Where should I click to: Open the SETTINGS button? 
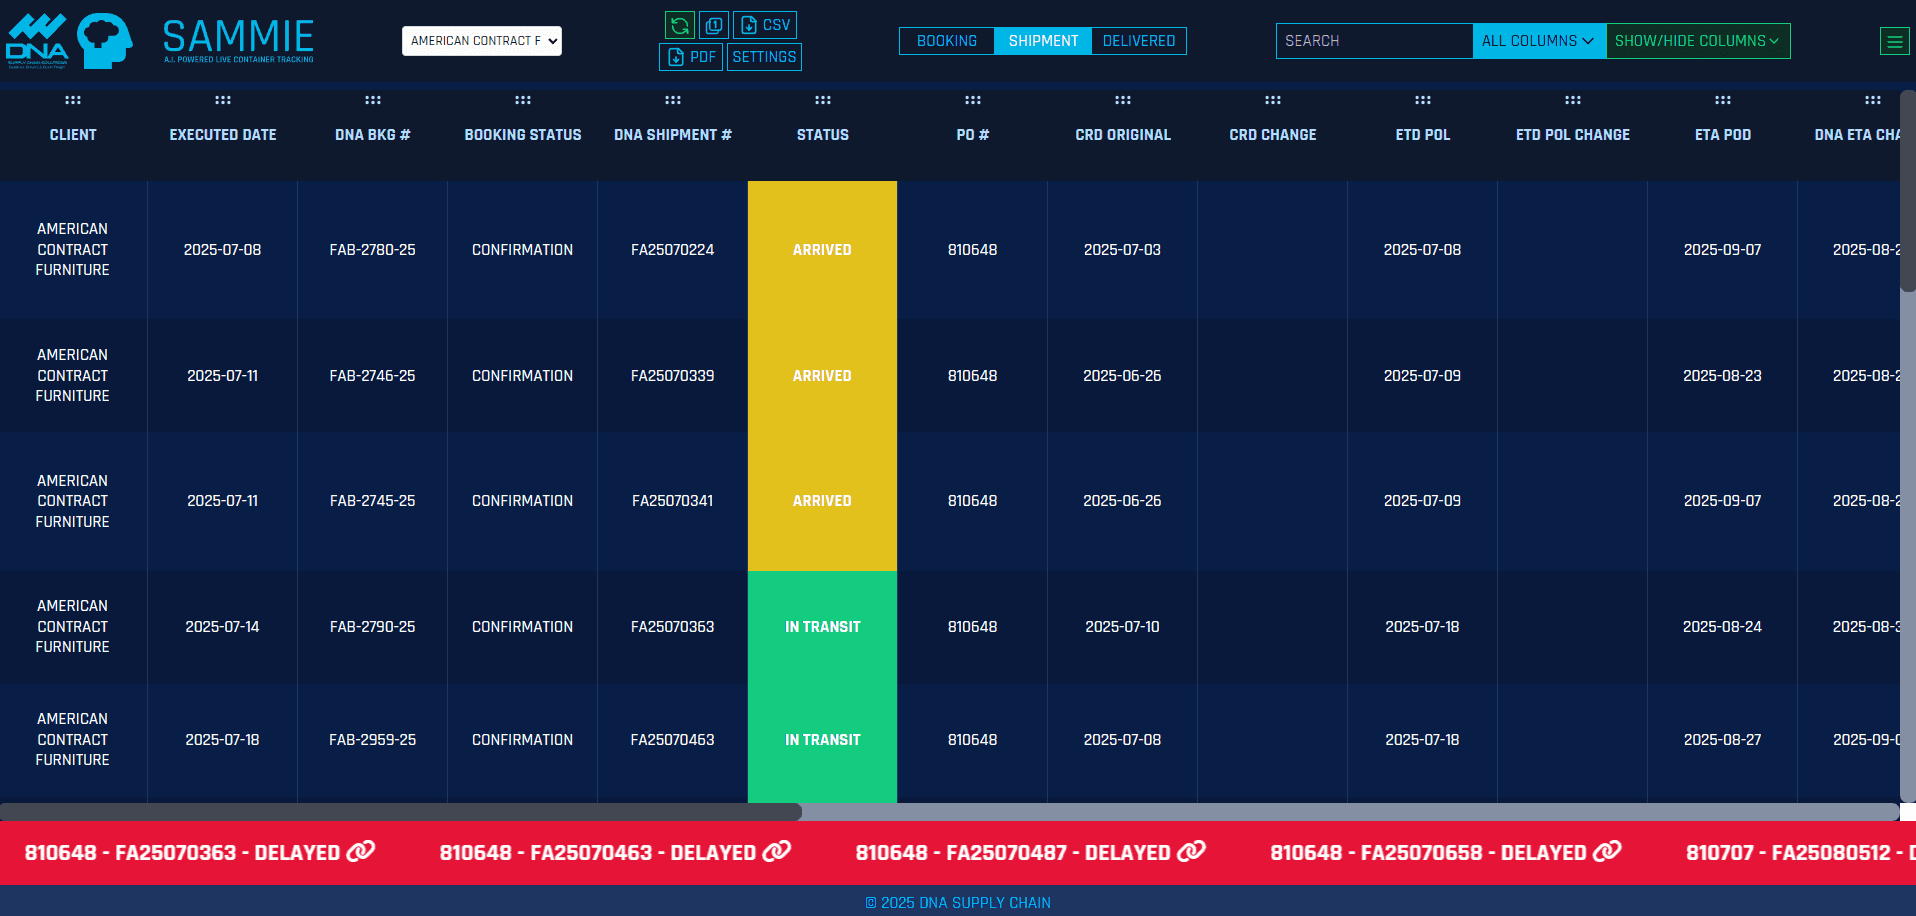pyautogui.click(x=764, y=57)
